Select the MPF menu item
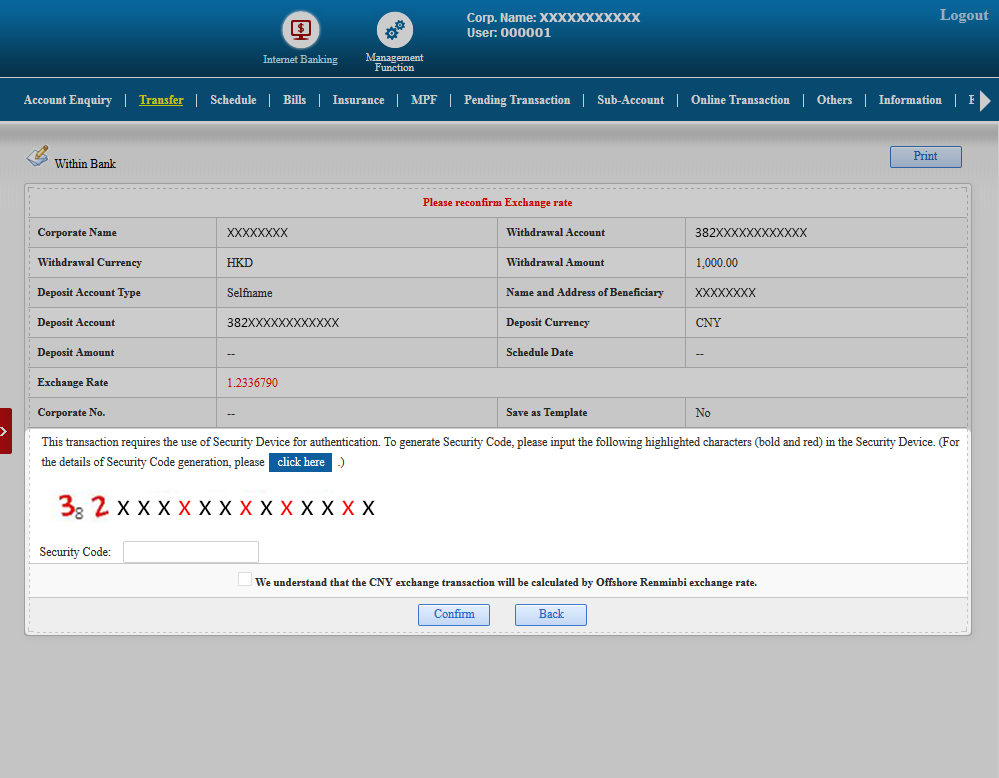 (x=424, y=100)
